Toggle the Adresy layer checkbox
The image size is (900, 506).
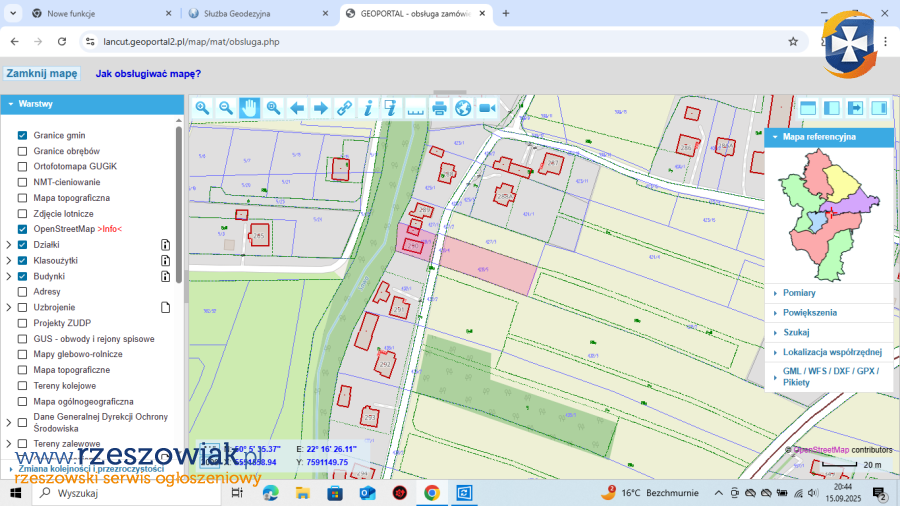point(22,292)
